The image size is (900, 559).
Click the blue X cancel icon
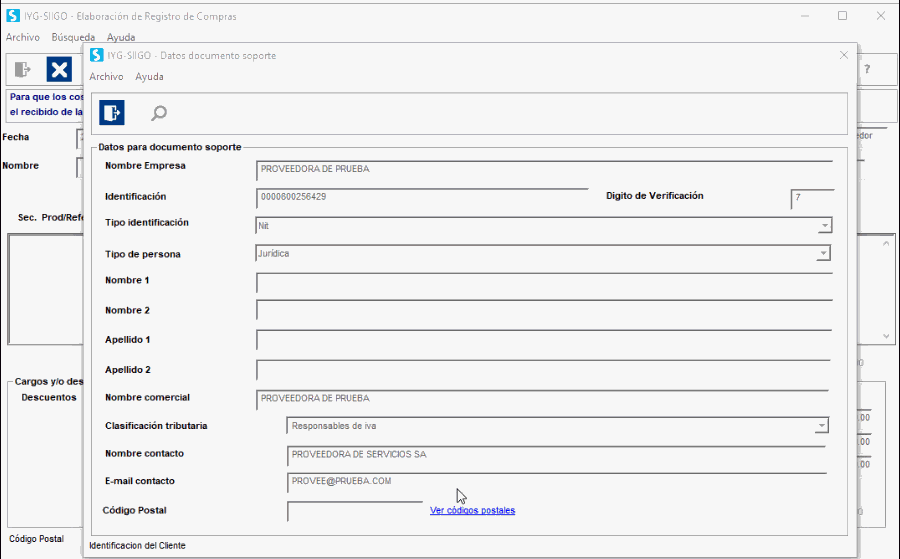coord(60,69)
